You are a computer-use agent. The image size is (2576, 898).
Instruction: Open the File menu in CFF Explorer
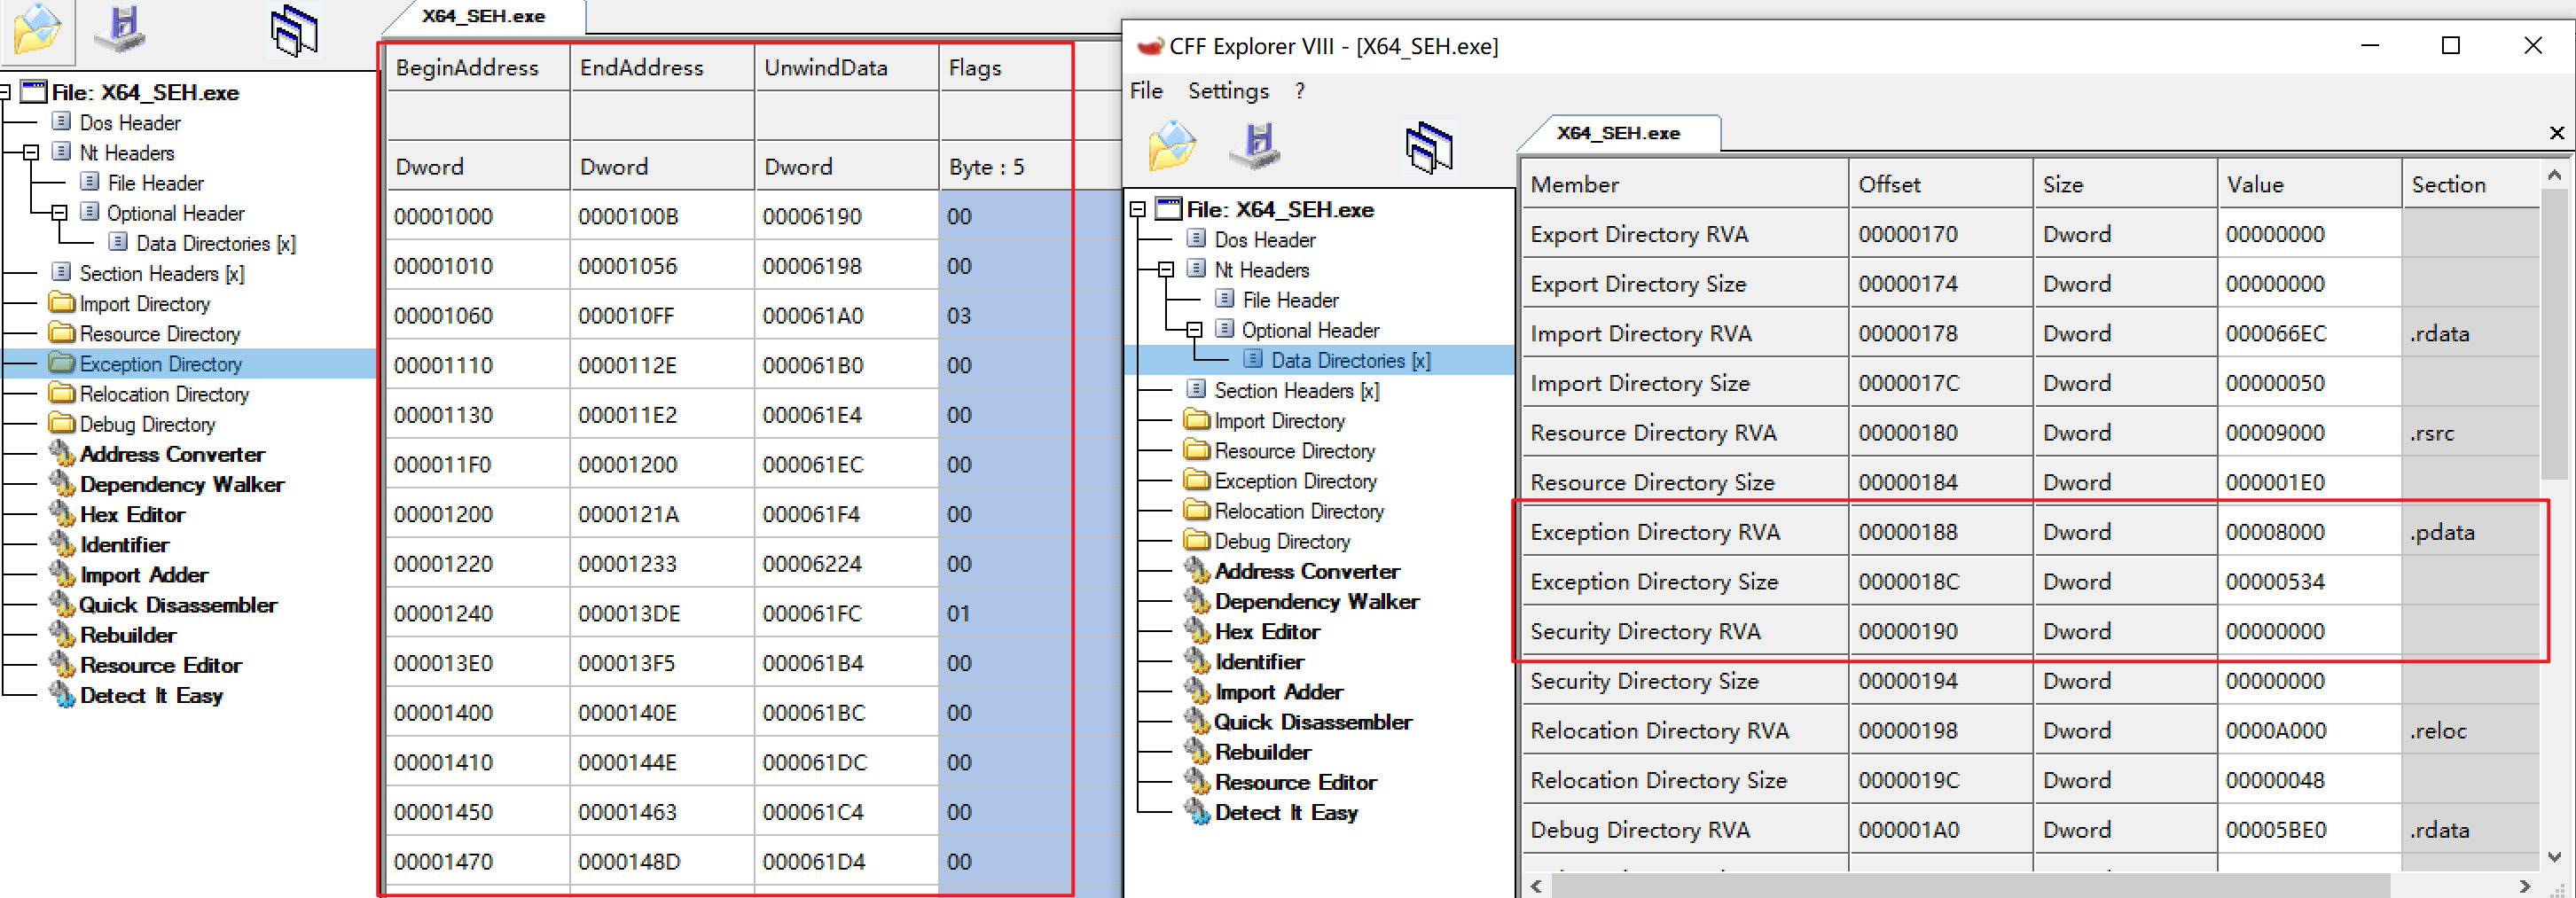pyautogui.click(x=1145, y=91)
